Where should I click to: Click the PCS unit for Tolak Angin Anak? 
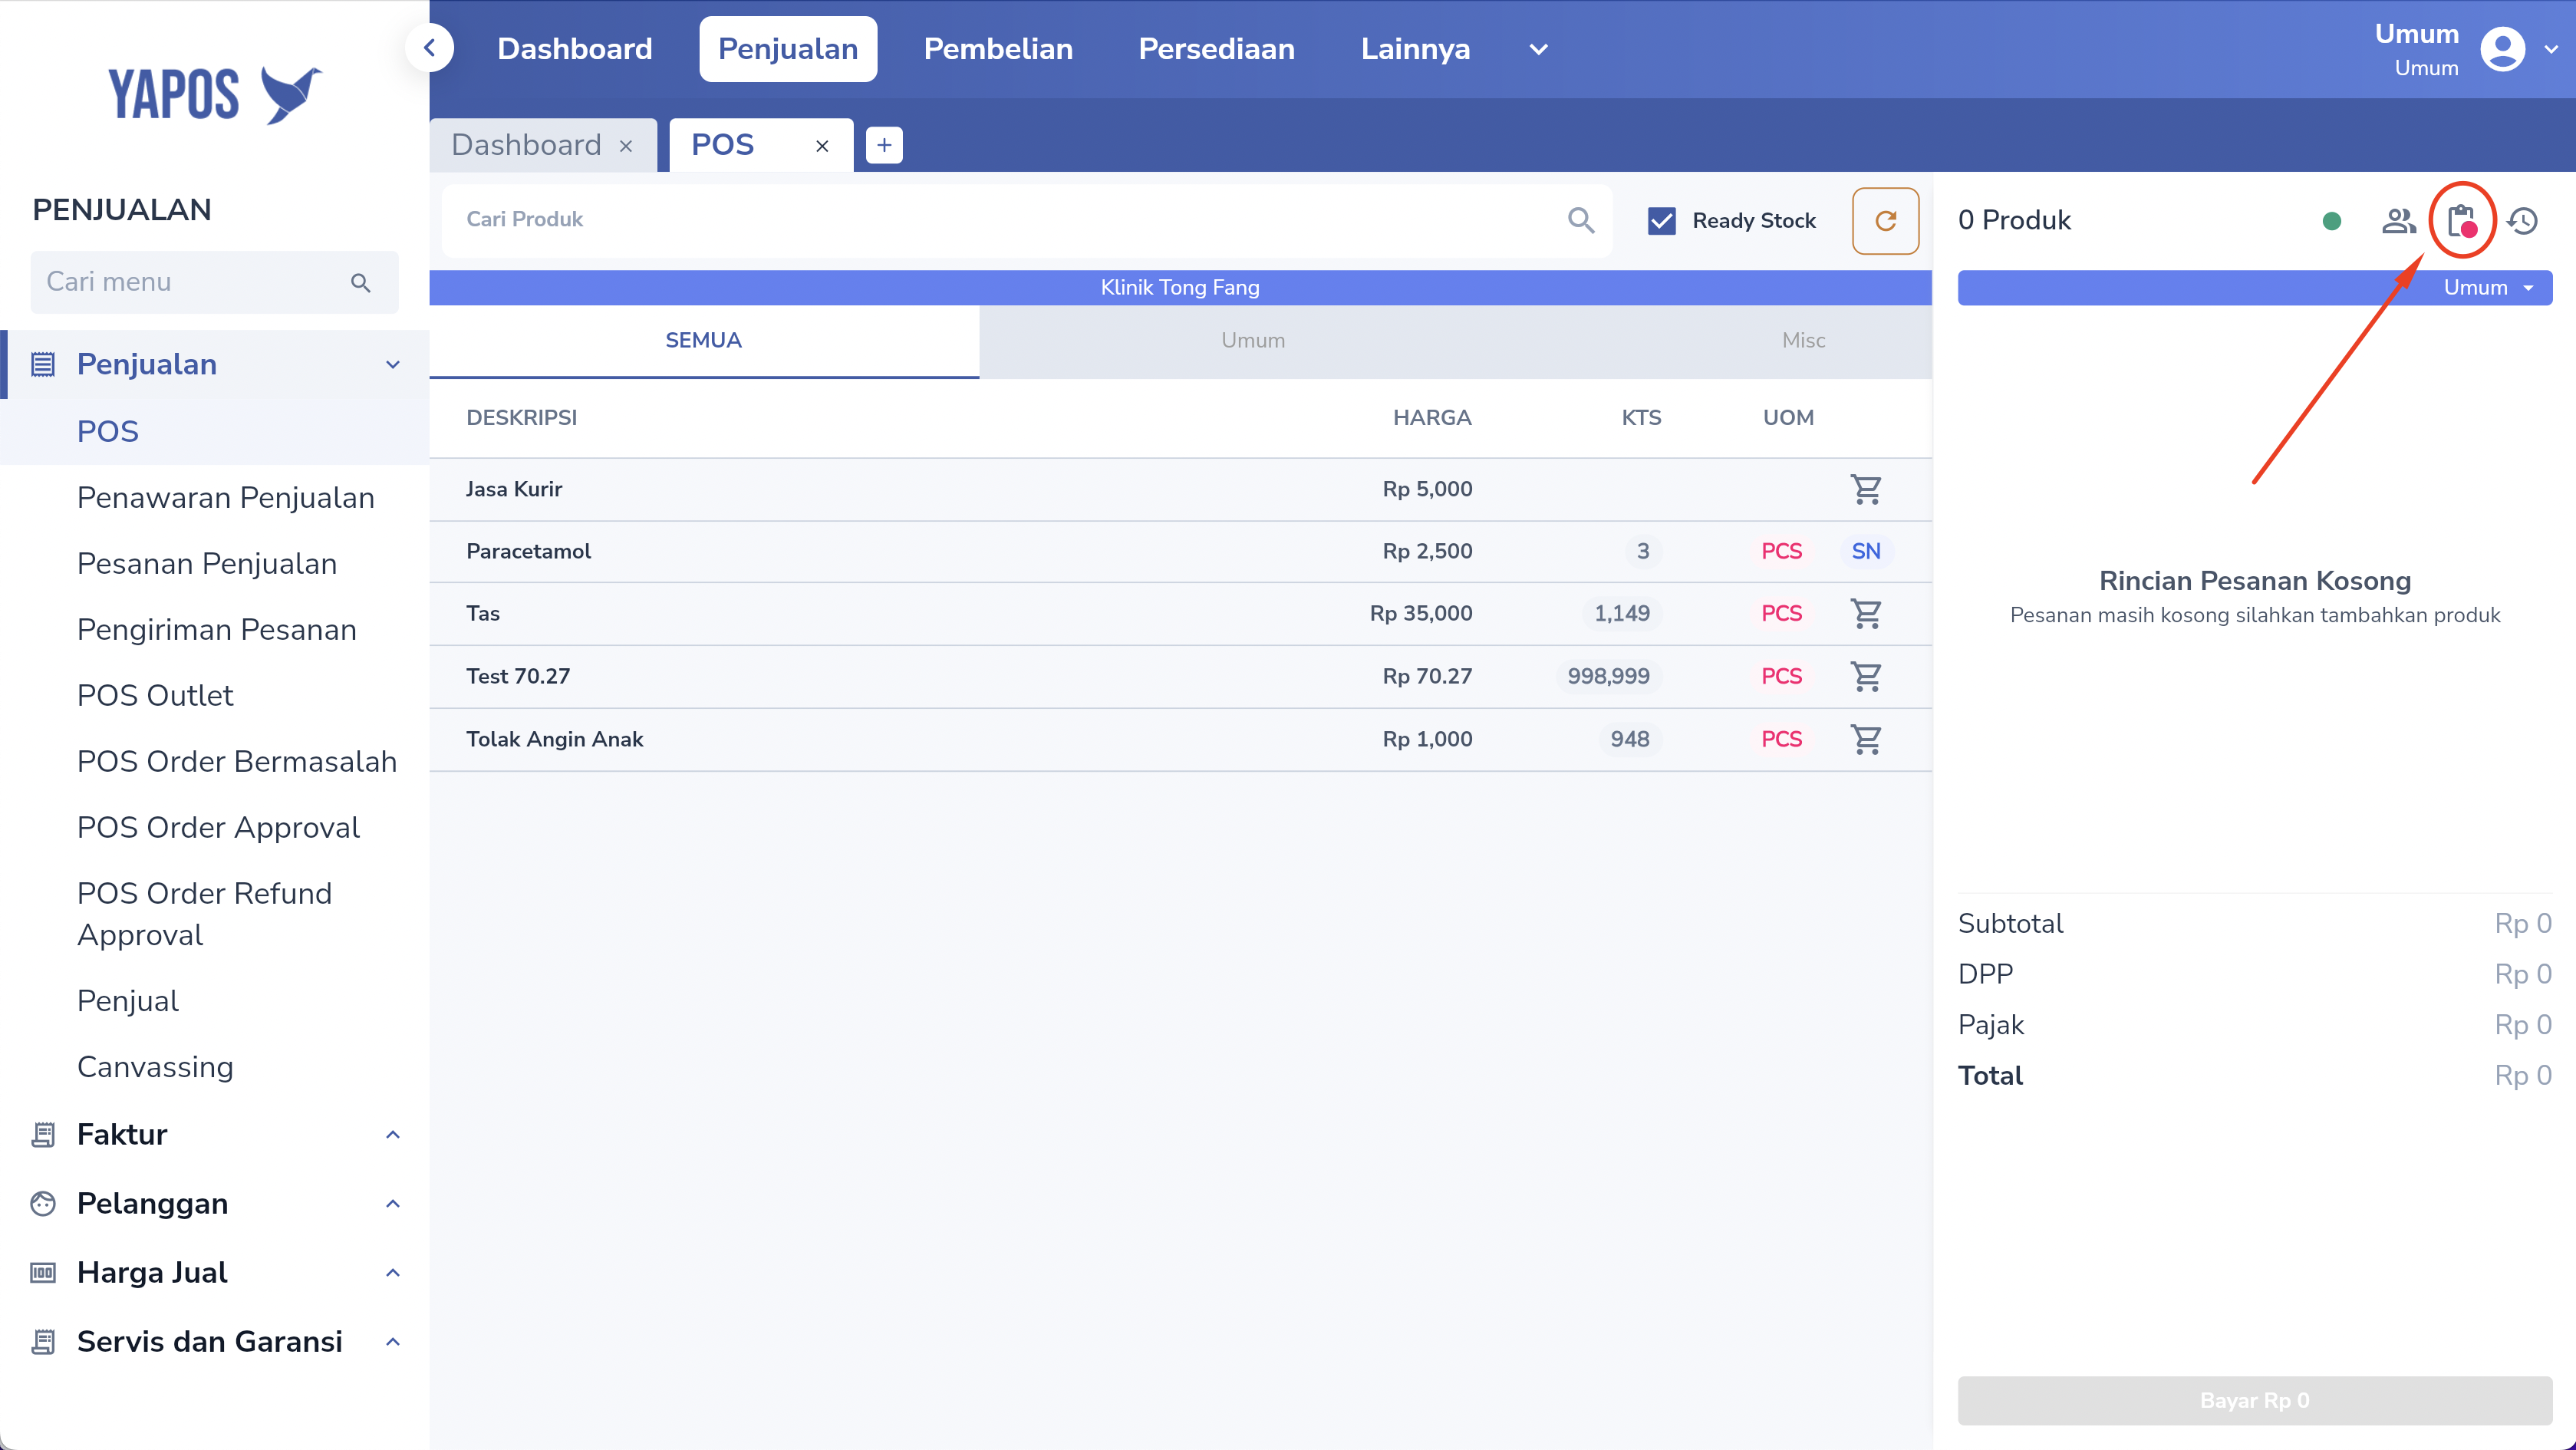(1781, 739)
